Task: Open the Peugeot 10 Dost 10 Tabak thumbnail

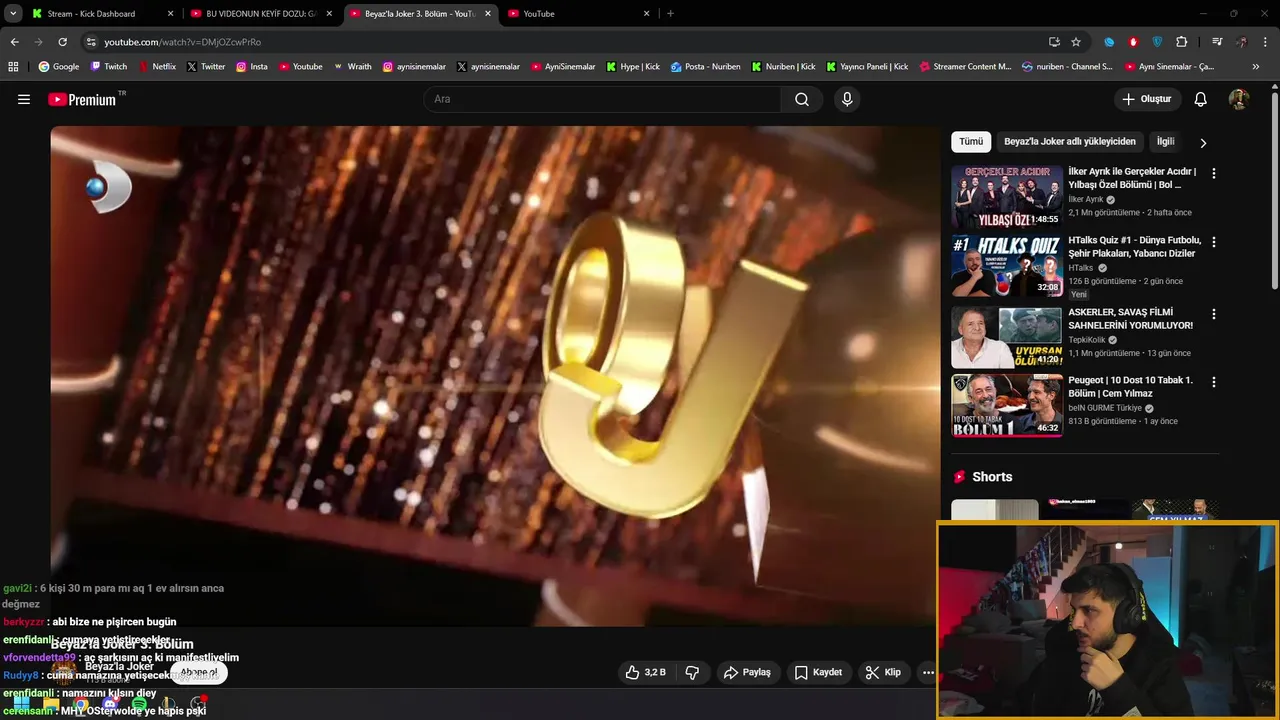Action: (x=1006, y=405)
